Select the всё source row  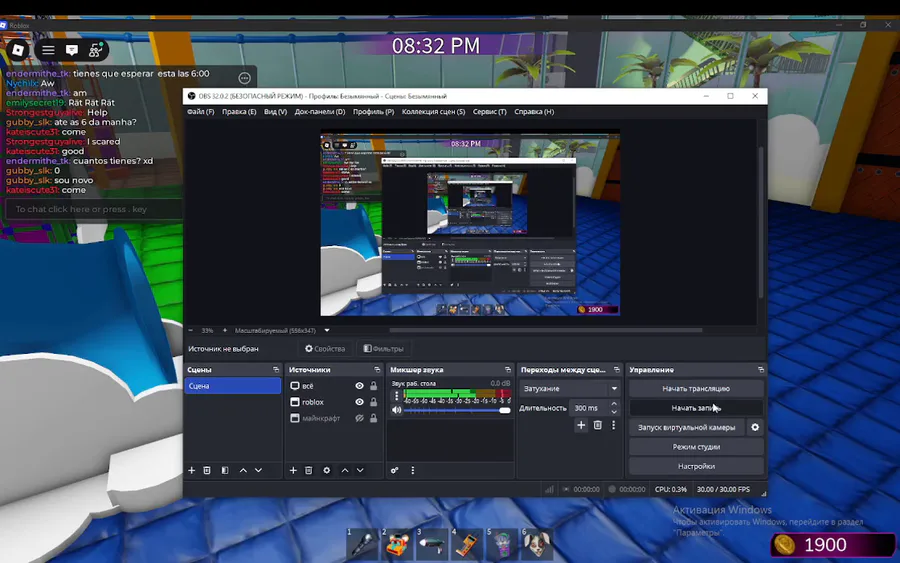[333, 386]
